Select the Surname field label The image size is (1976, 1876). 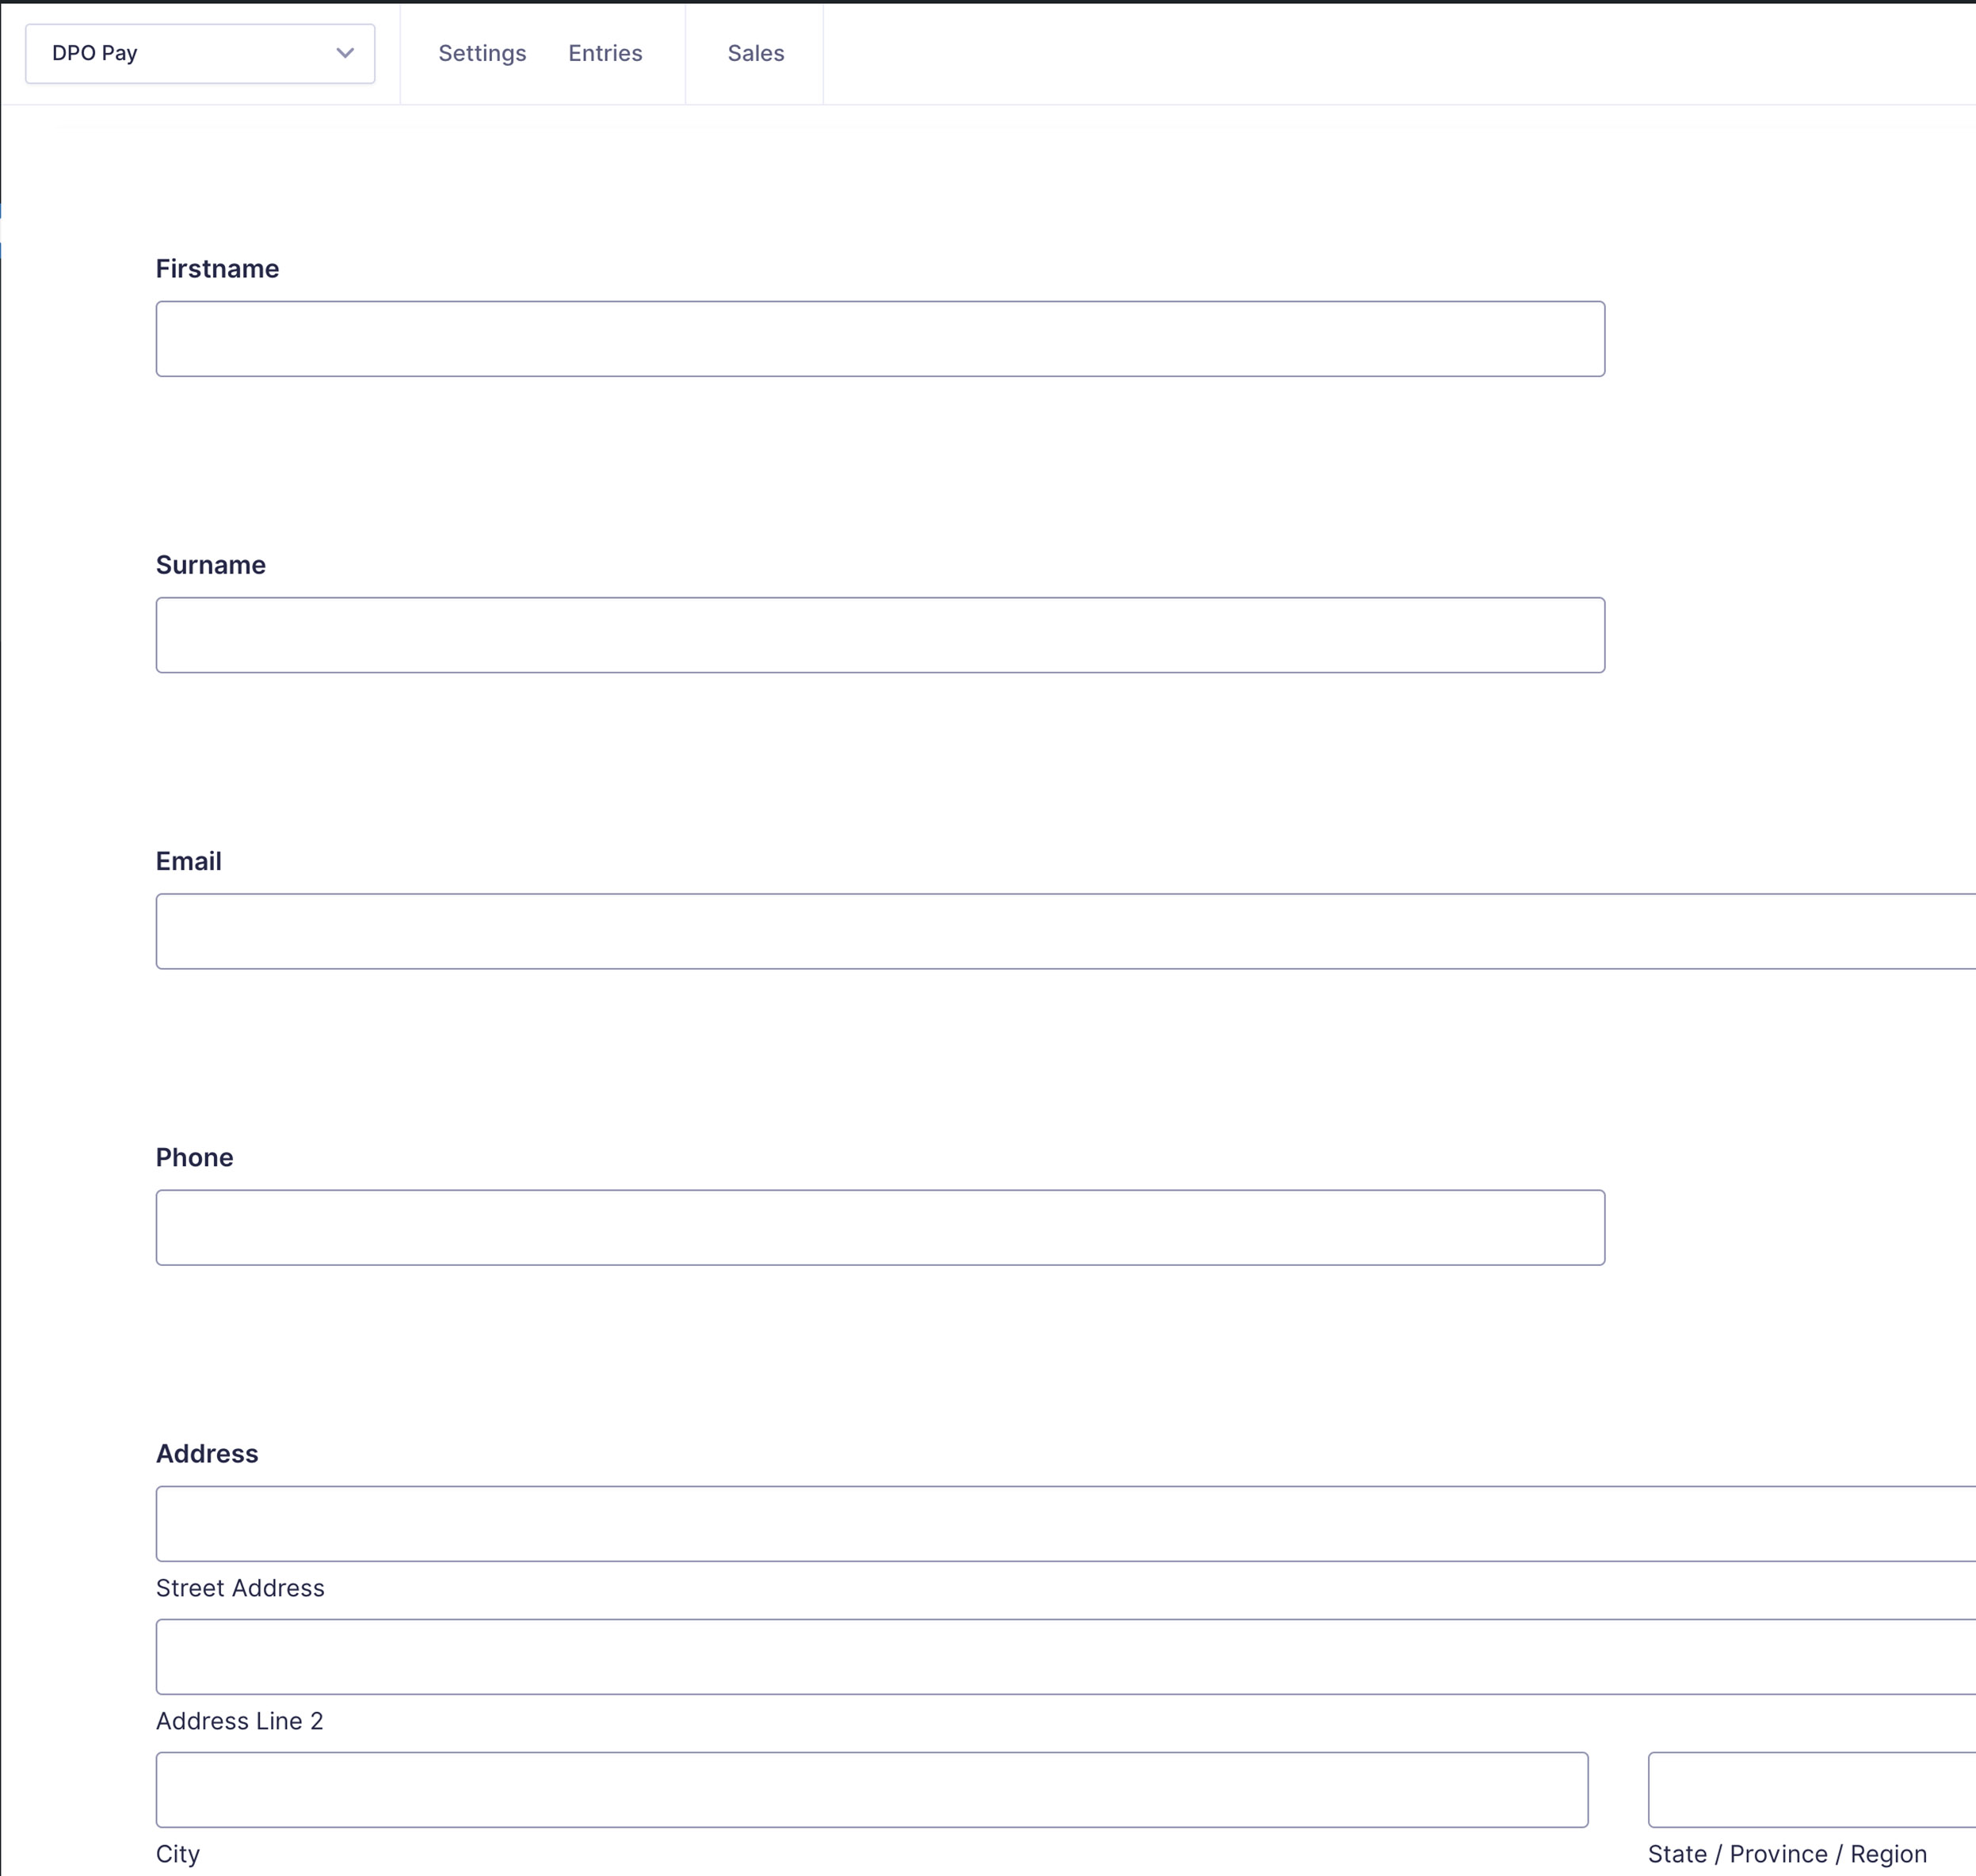[211, 565]
